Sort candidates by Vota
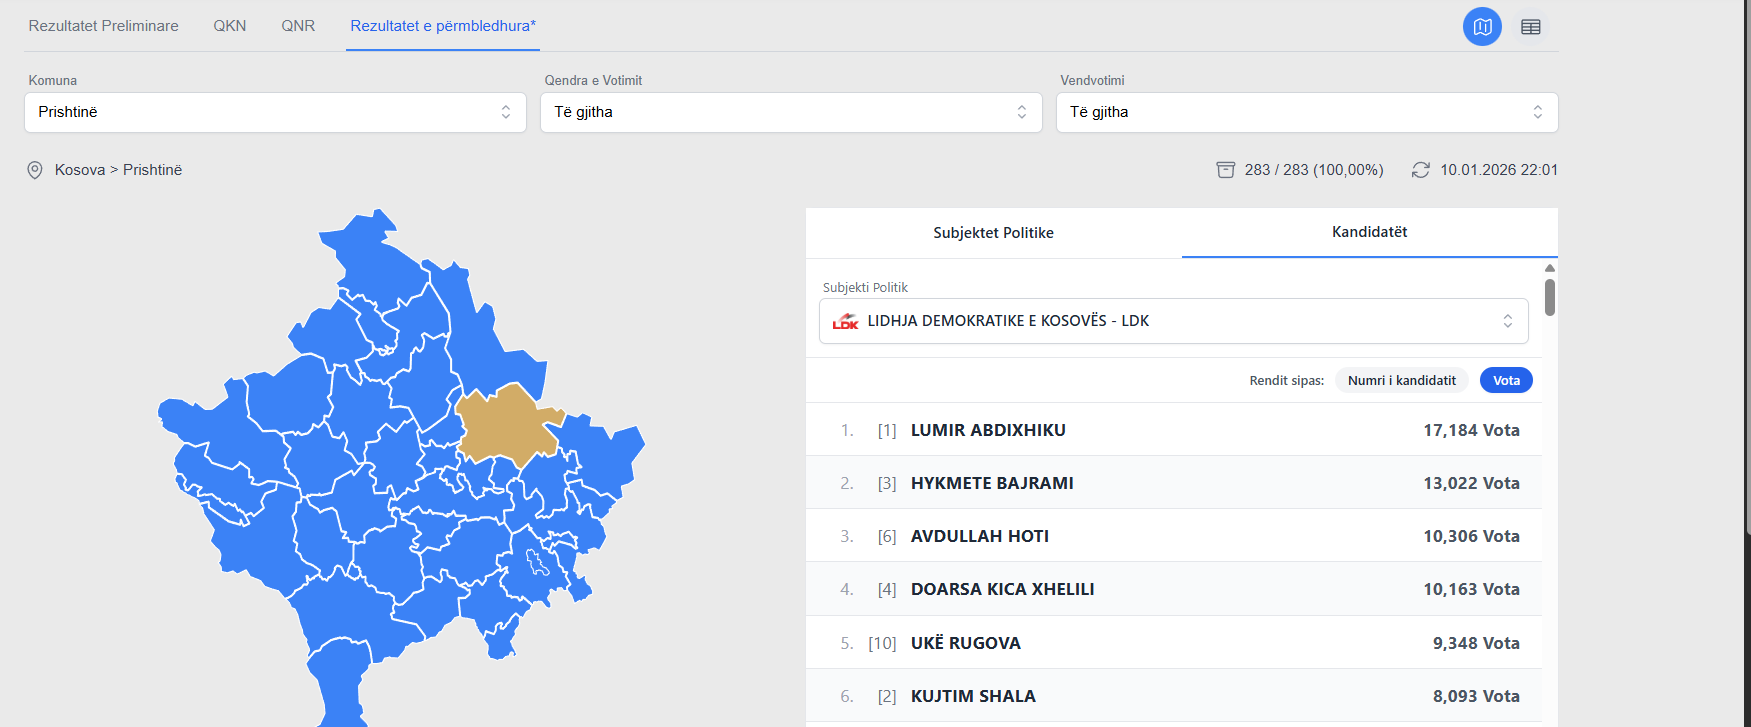 [1505, 380]
